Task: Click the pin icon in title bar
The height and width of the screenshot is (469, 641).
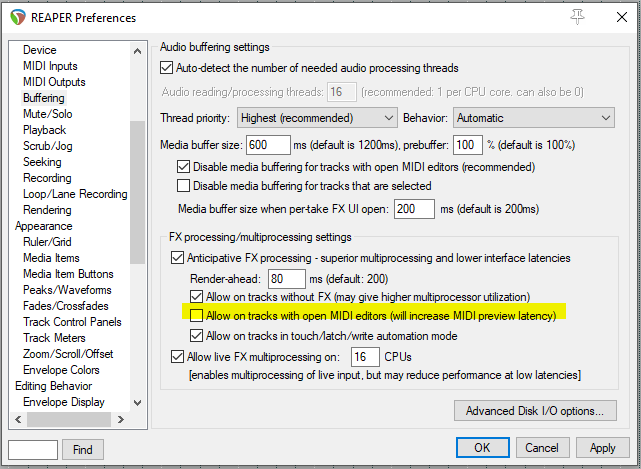Action: coord(577,17)
